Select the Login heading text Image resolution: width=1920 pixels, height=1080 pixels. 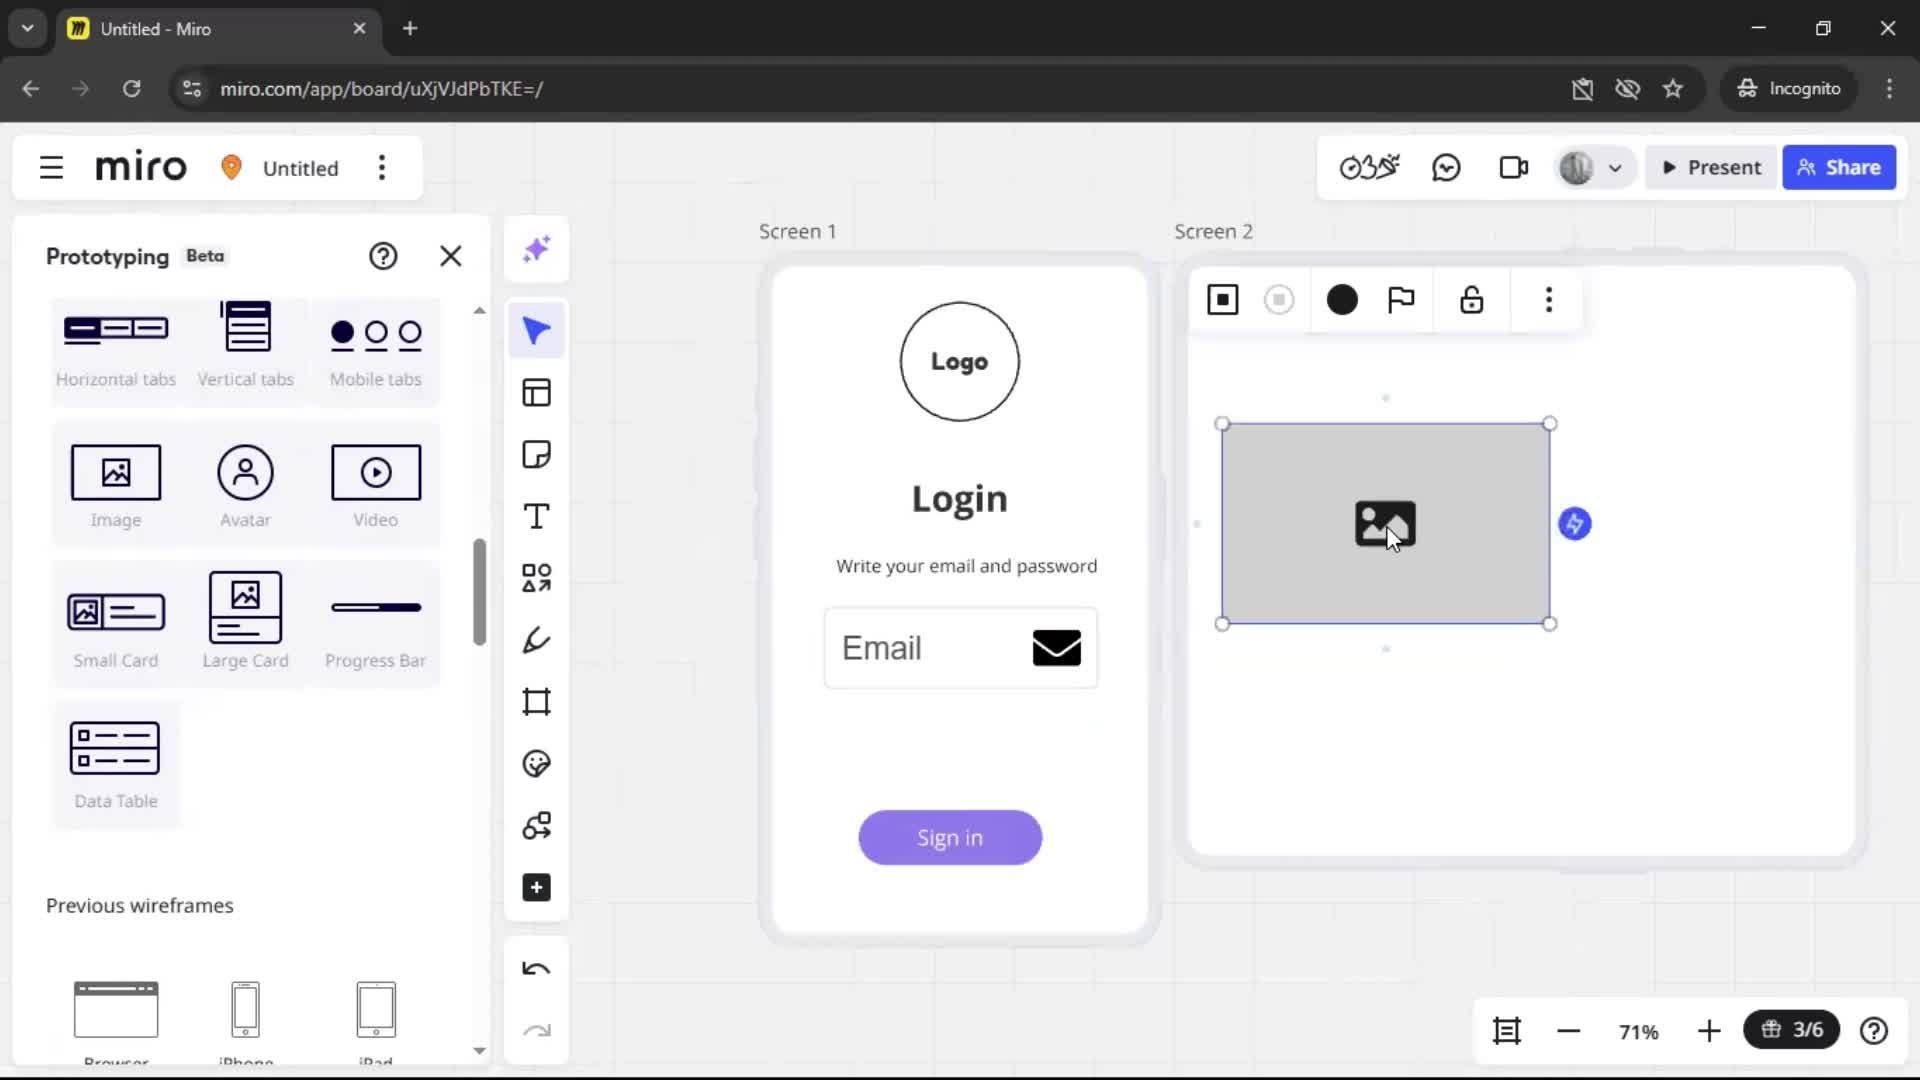coord(960,498)
